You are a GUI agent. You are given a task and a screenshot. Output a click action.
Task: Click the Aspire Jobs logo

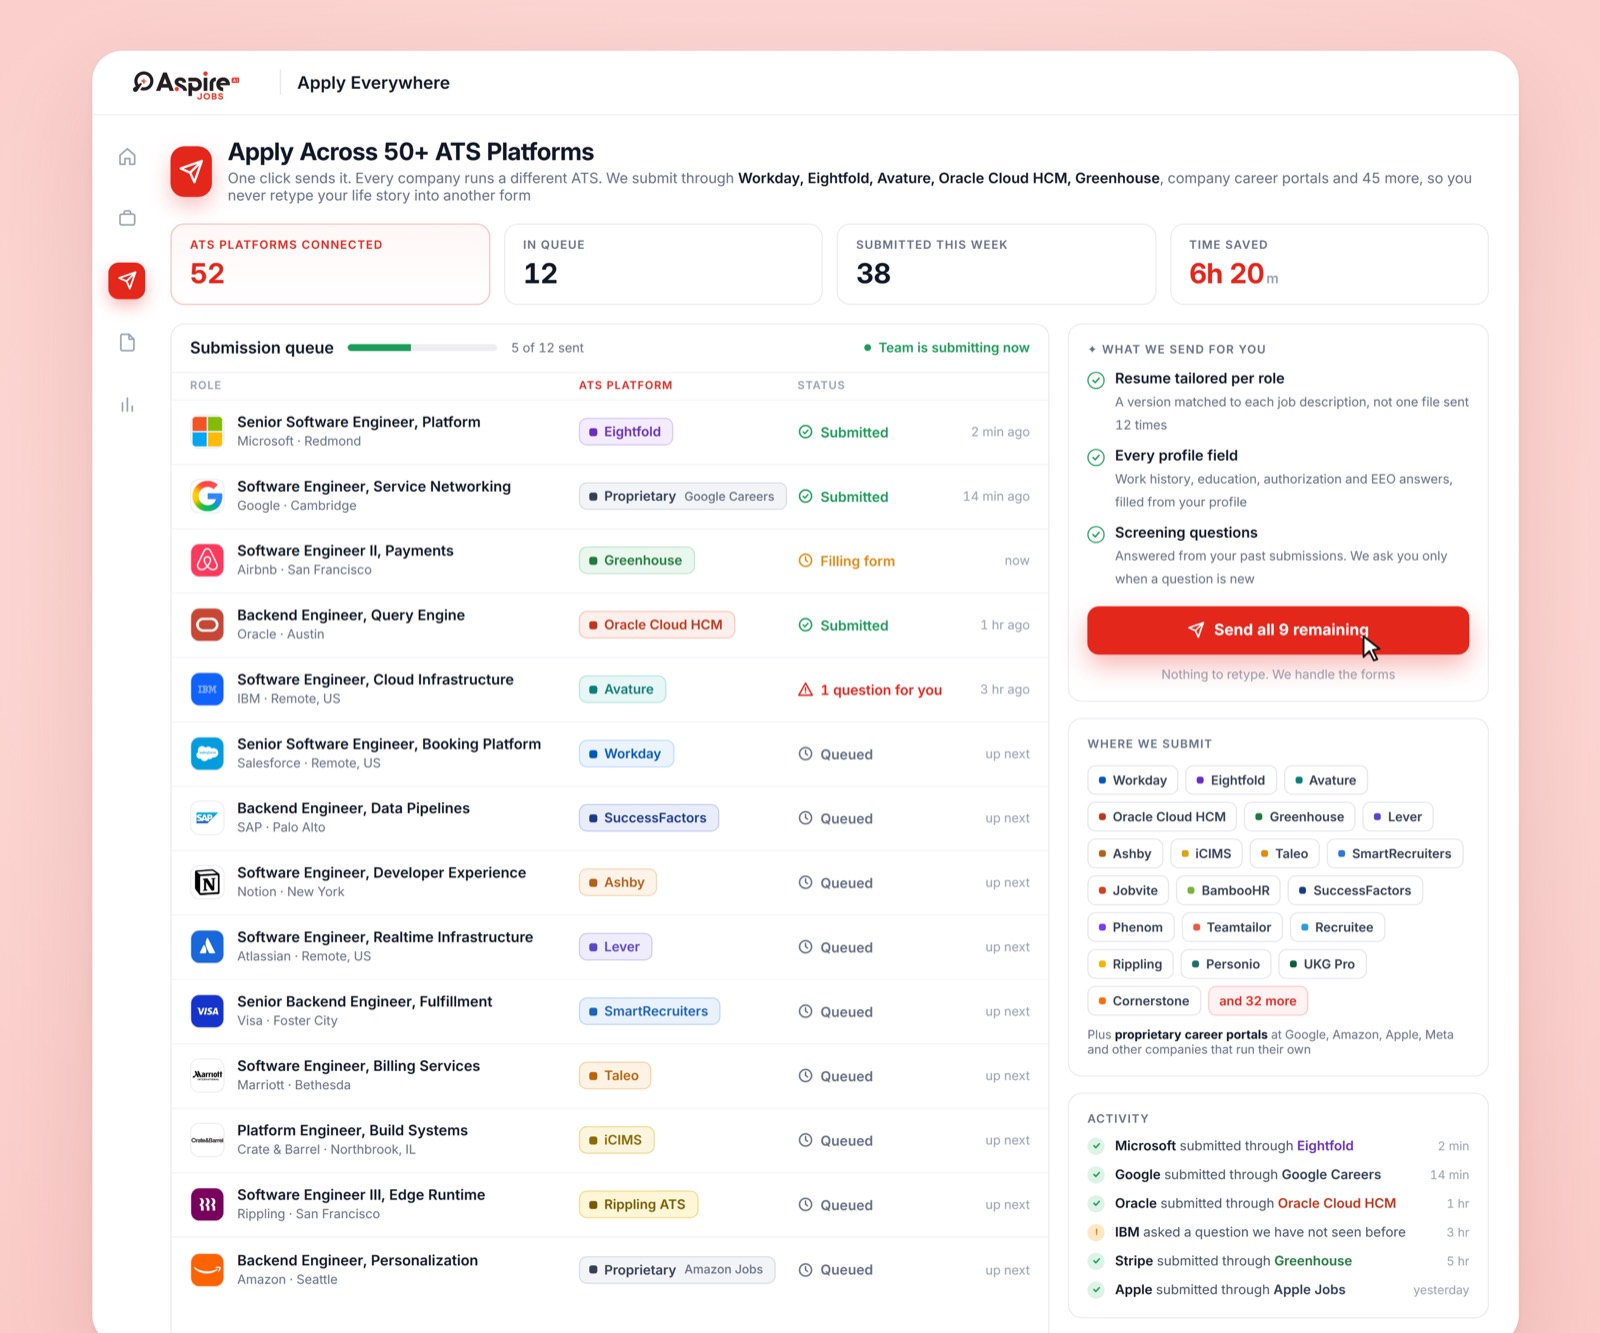[x=186, y=84]
